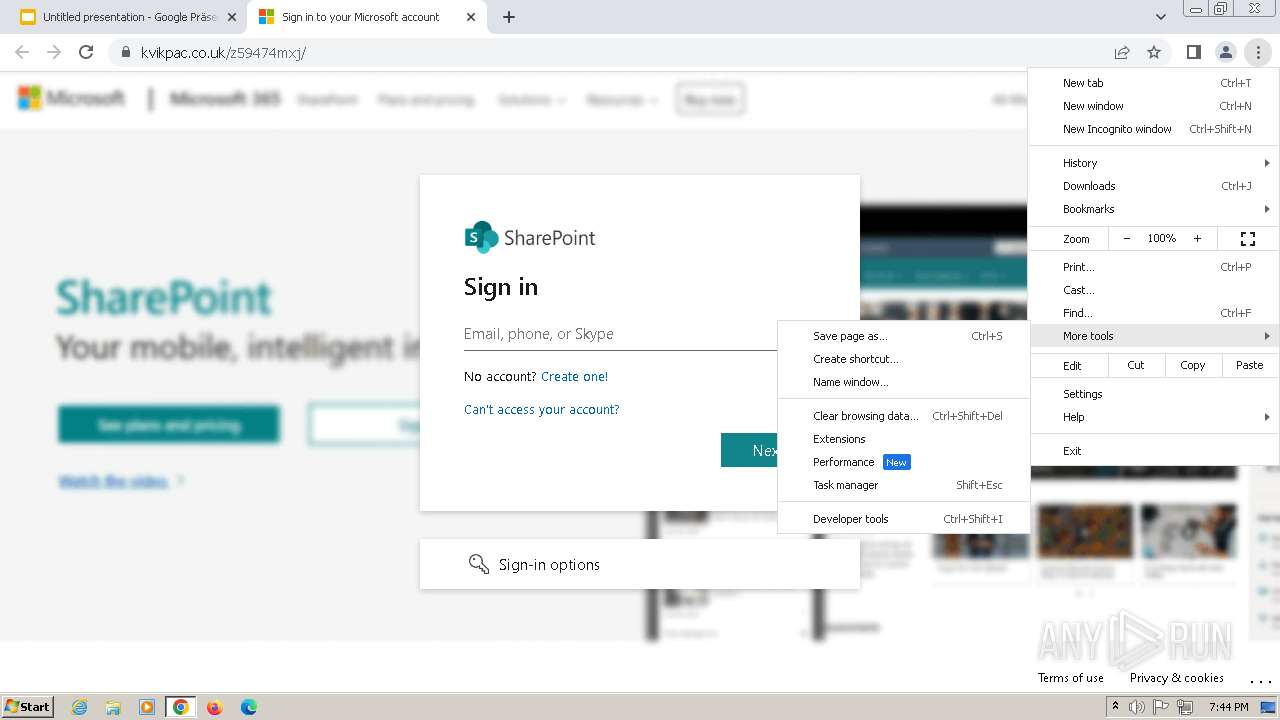1280x720 pixels.
Task: Click the volume speaker tray icon
Action: click(1137, 707)
